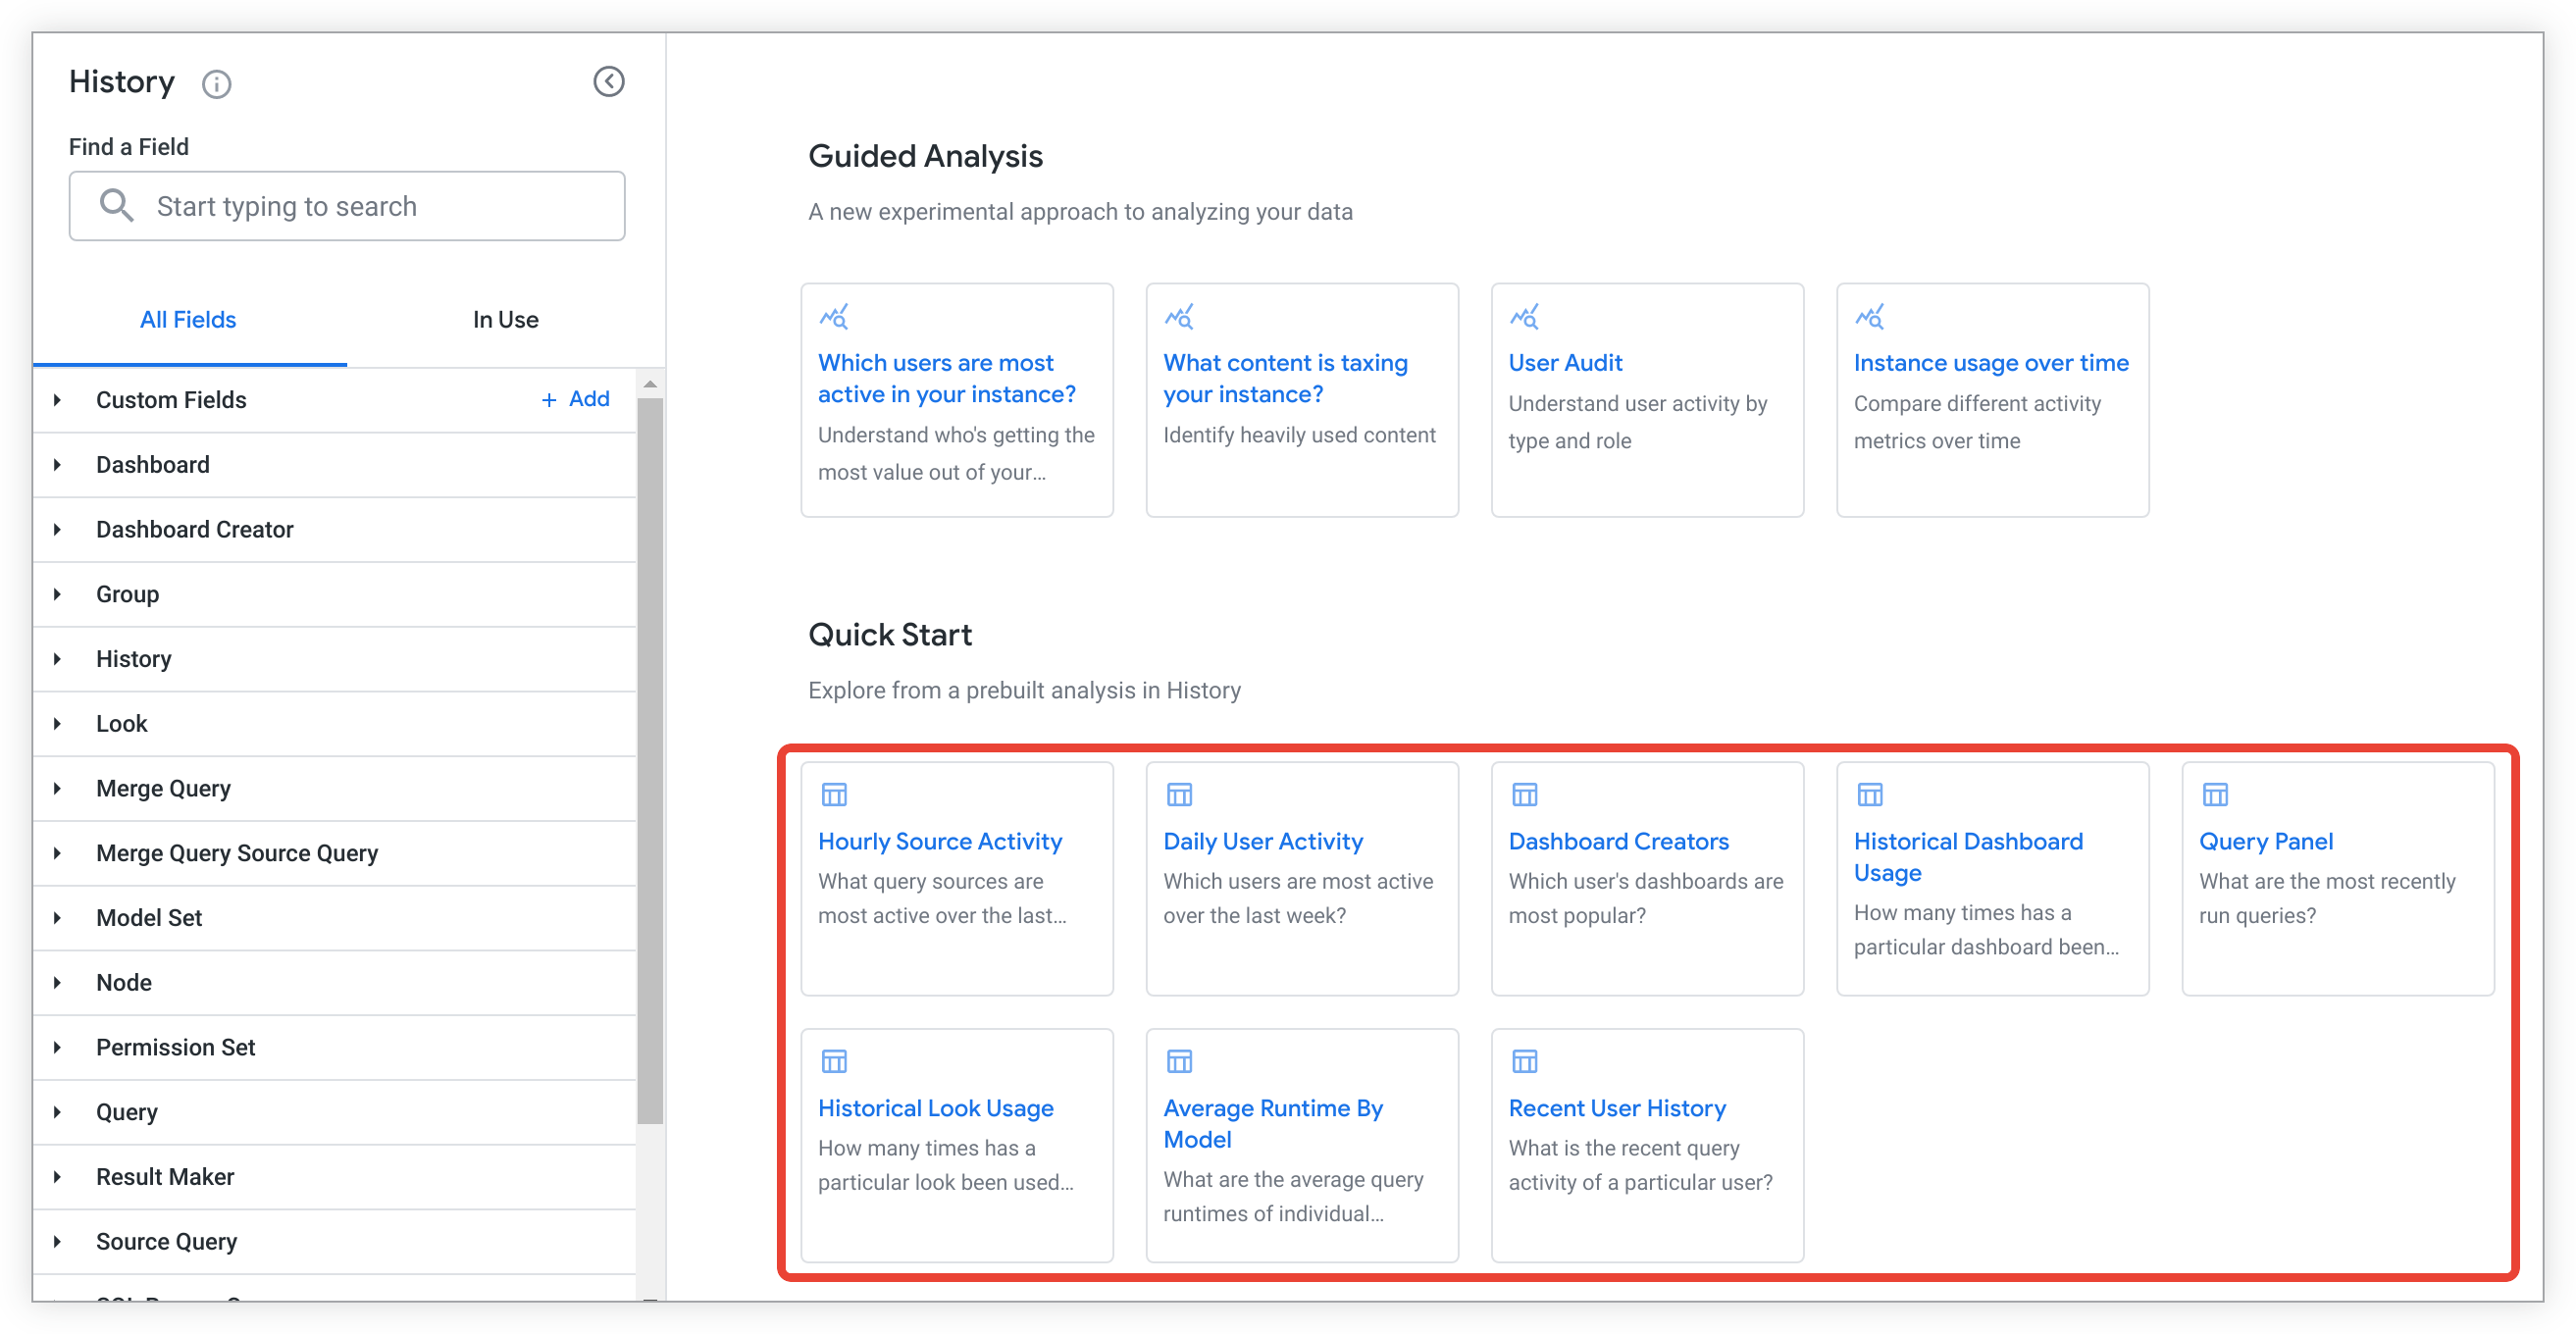The width and height of the screenshot is (2576, 1334).
Task: Click table icon on Query Panel card
Action: pyautogui.click(x=2214, y=795)
